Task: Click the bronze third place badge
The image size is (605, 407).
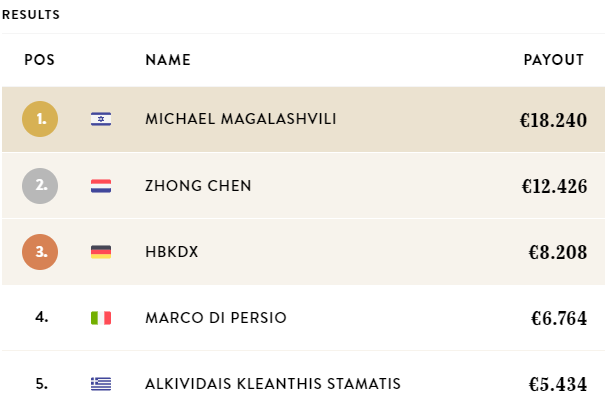Action: (40, 252)
